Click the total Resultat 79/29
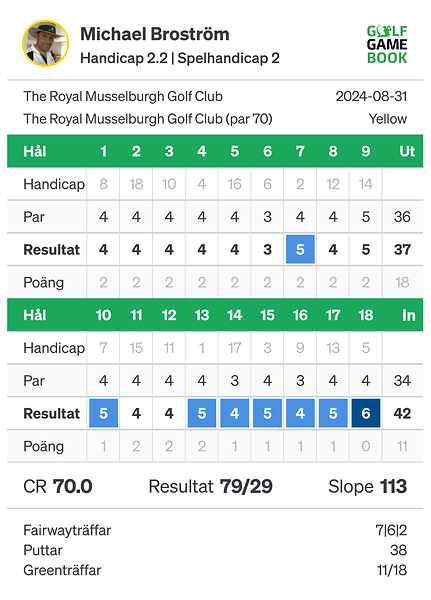The width and height of the screenshot is (431, 600). pos(211,487)
